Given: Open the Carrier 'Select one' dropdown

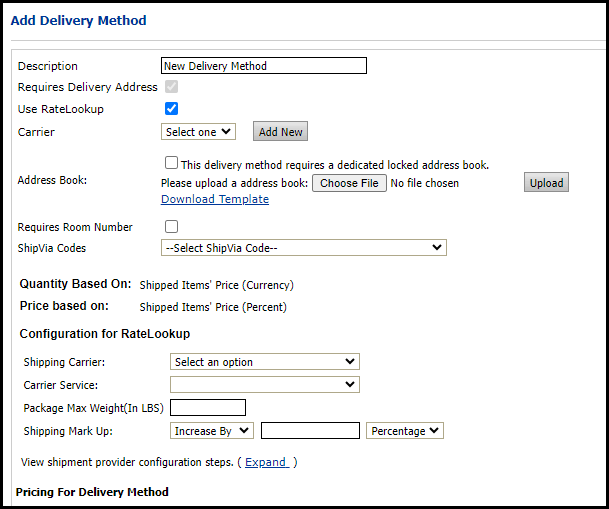Looking at the screenshot, I should coord(198,132).
